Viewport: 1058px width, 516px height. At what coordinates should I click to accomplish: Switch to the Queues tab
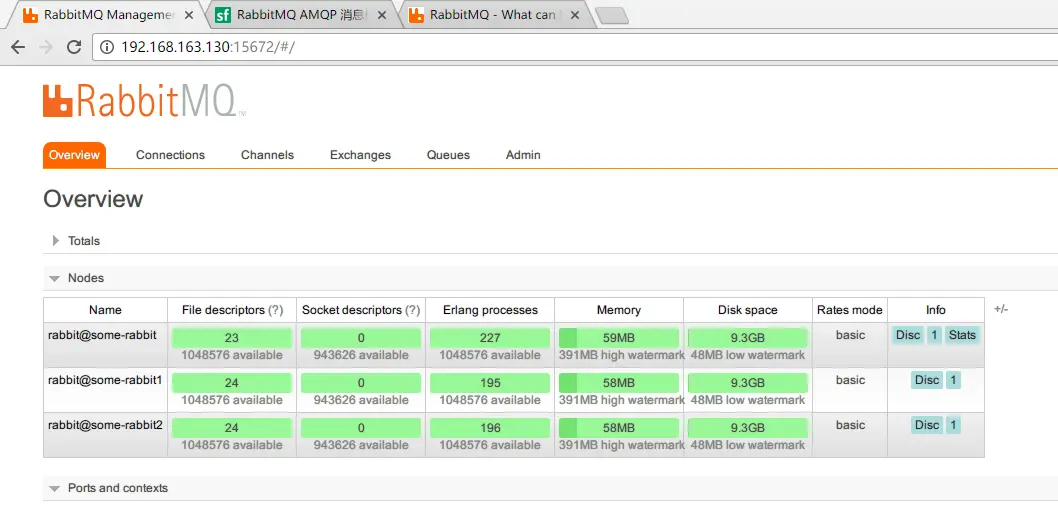pyautogui.click(x=448, y=155)
